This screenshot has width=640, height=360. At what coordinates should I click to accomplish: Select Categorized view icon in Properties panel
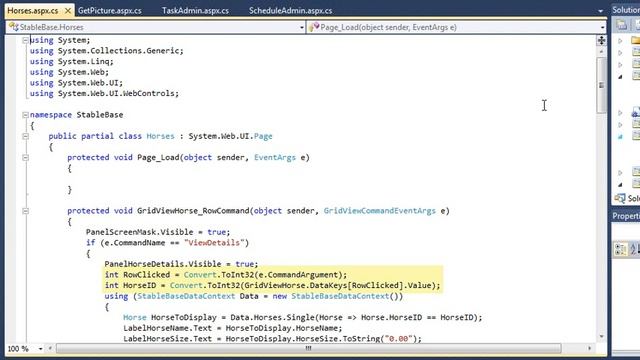coord(620,249)
